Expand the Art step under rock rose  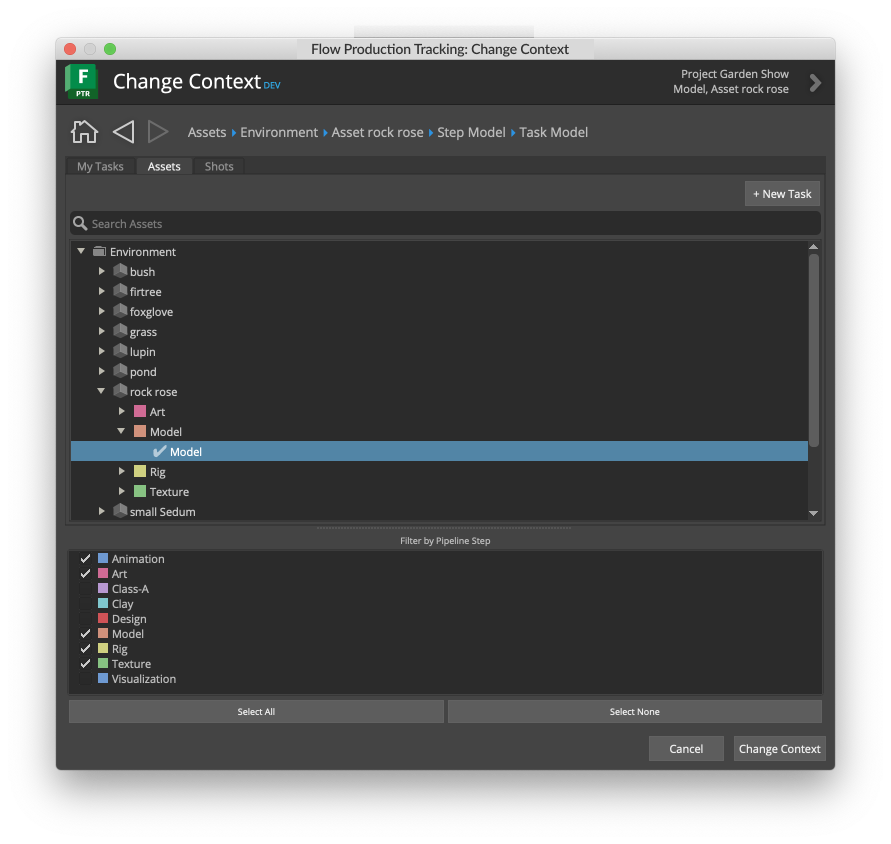tap(122, 411)
